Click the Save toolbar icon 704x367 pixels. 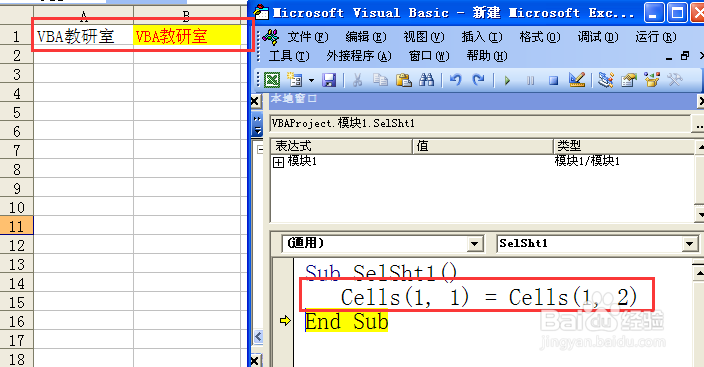330,80
